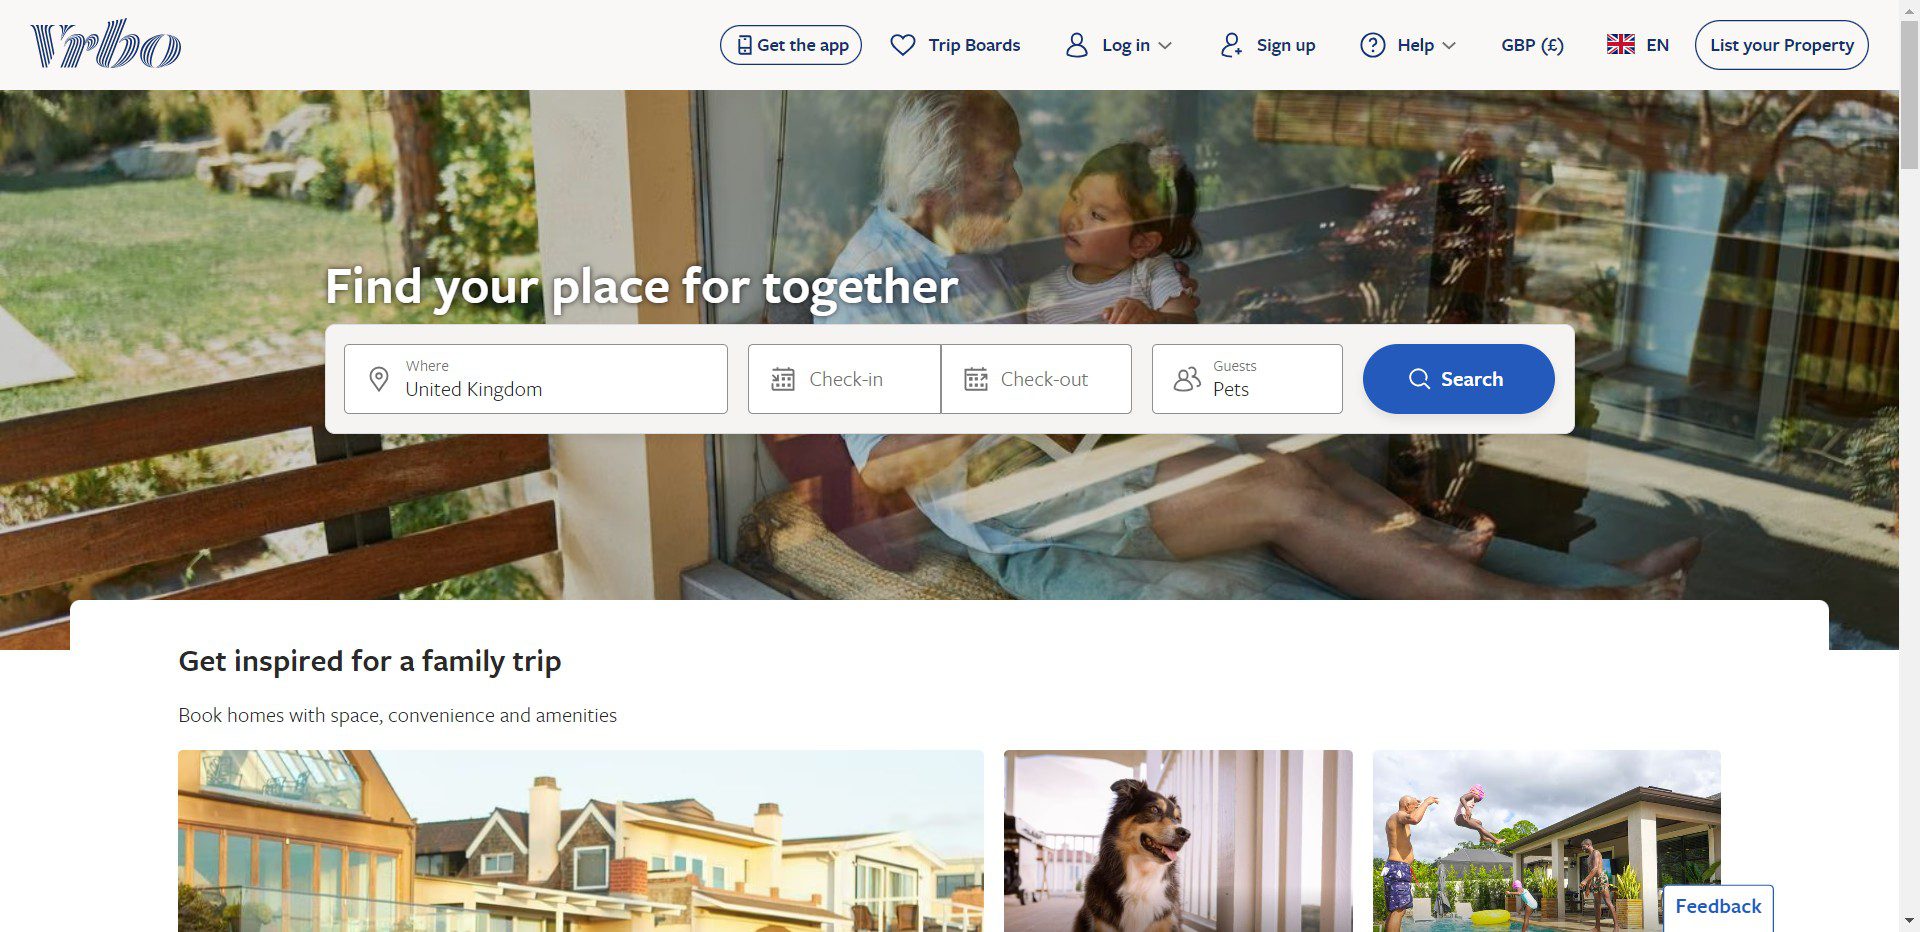Click the Check-in calendar icon
This screenshot has width=1920, height=932.
(x=783, y=379)
